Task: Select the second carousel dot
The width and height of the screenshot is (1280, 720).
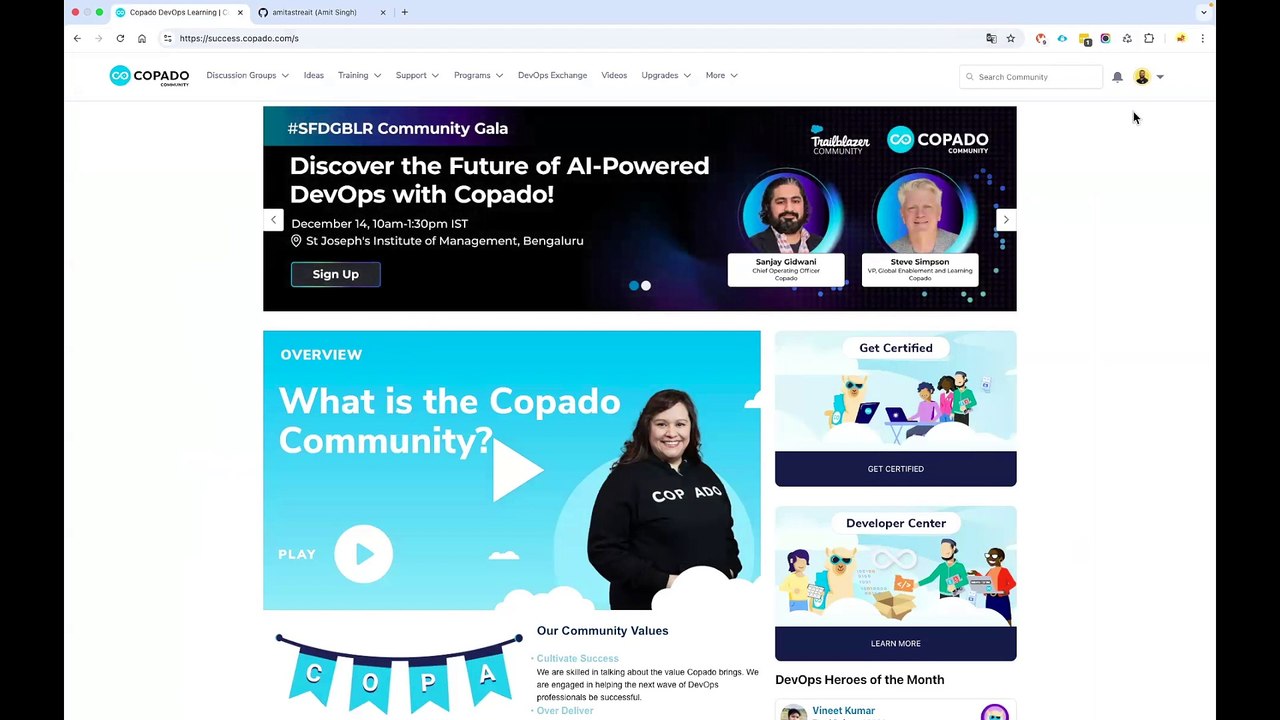Action: (x=646, y=286)
